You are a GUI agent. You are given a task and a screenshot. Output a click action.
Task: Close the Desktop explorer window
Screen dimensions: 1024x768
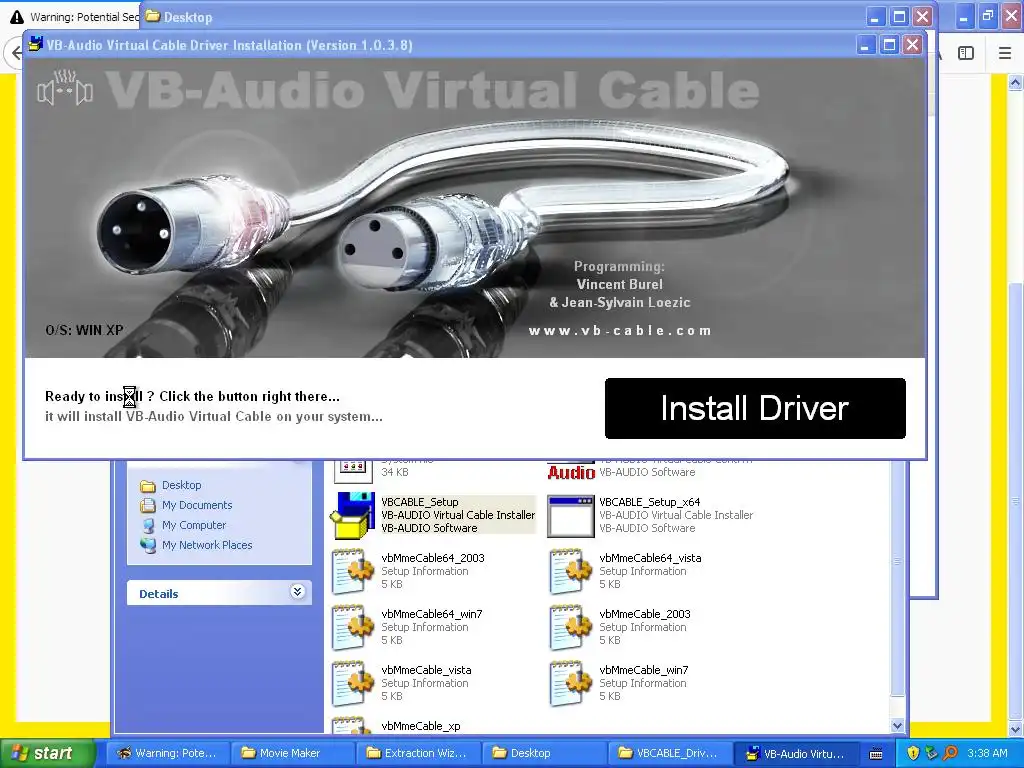[922, 16]
